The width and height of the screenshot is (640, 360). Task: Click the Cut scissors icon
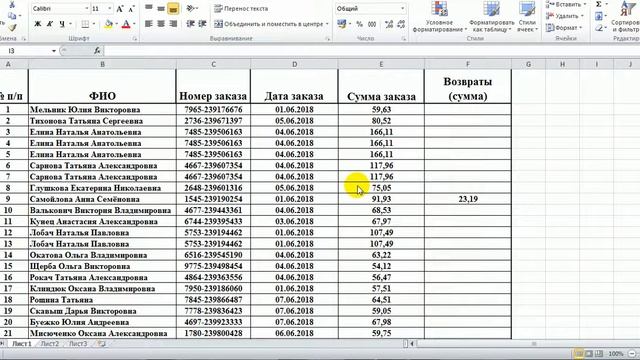(12, 5)
